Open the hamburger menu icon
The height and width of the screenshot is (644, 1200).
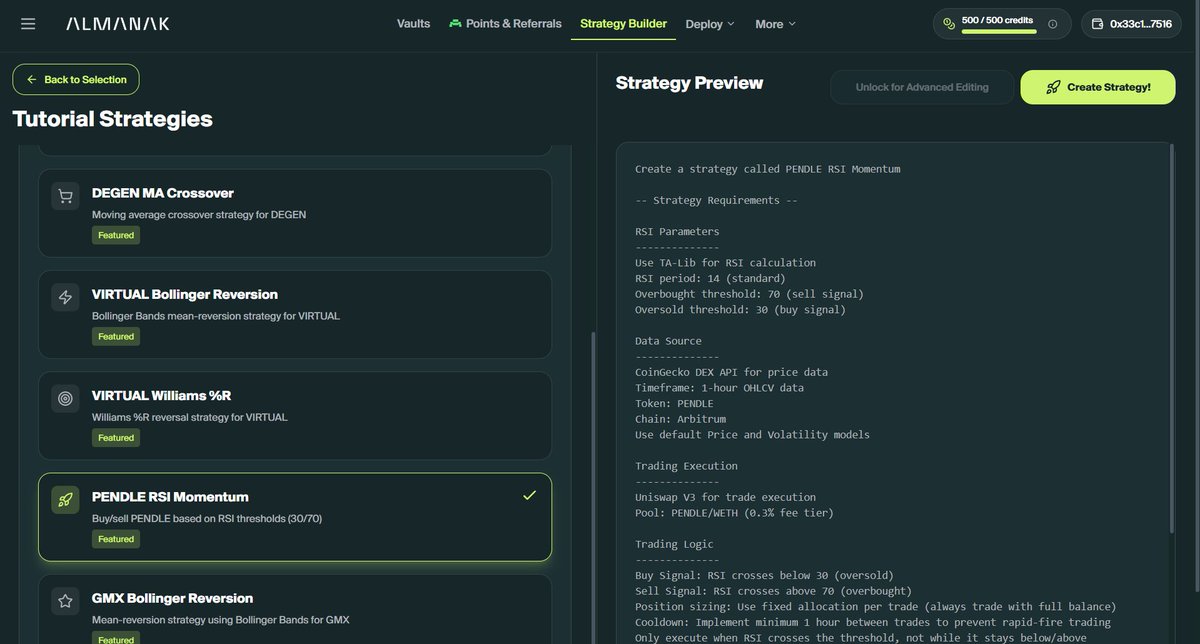point(28,24)
